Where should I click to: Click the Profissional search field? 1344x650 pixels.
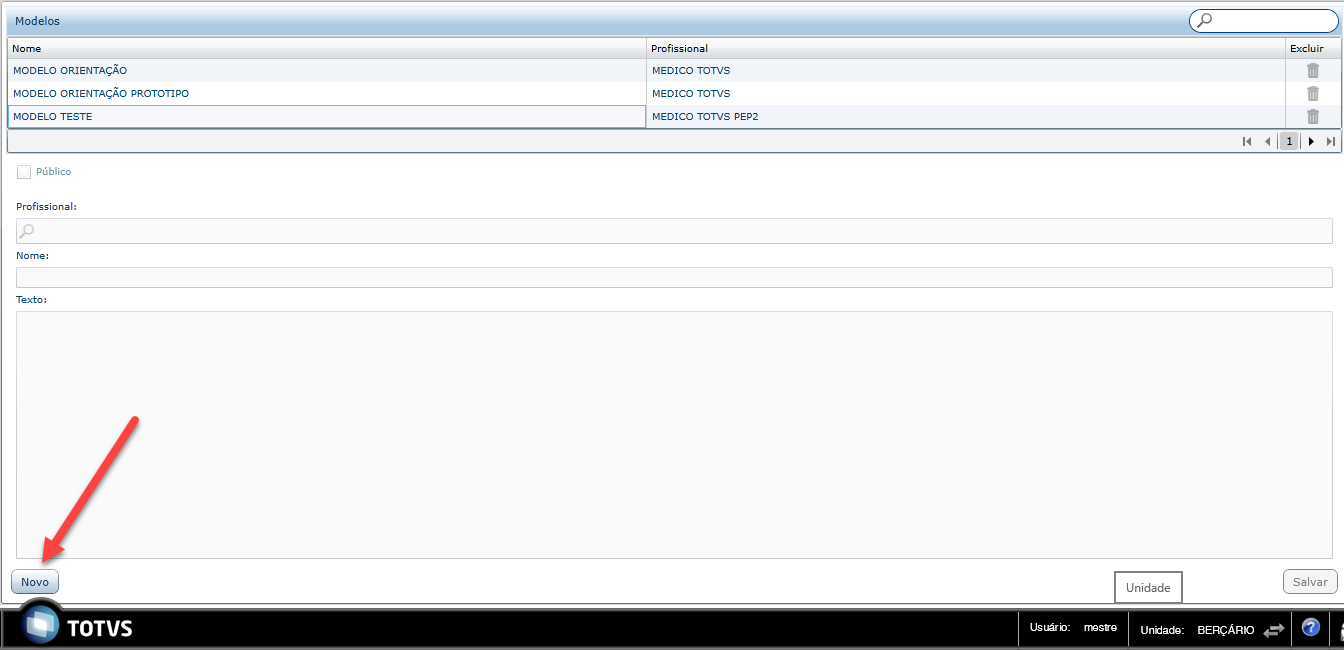(x=674, y=231)
